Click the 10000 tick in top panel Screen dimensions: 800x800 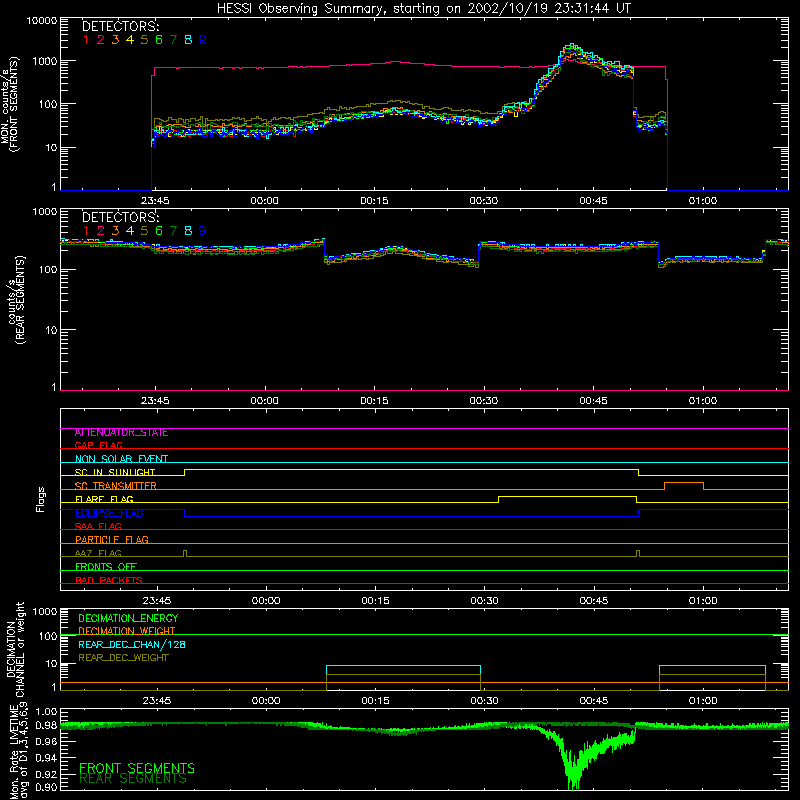coord(42,21)
